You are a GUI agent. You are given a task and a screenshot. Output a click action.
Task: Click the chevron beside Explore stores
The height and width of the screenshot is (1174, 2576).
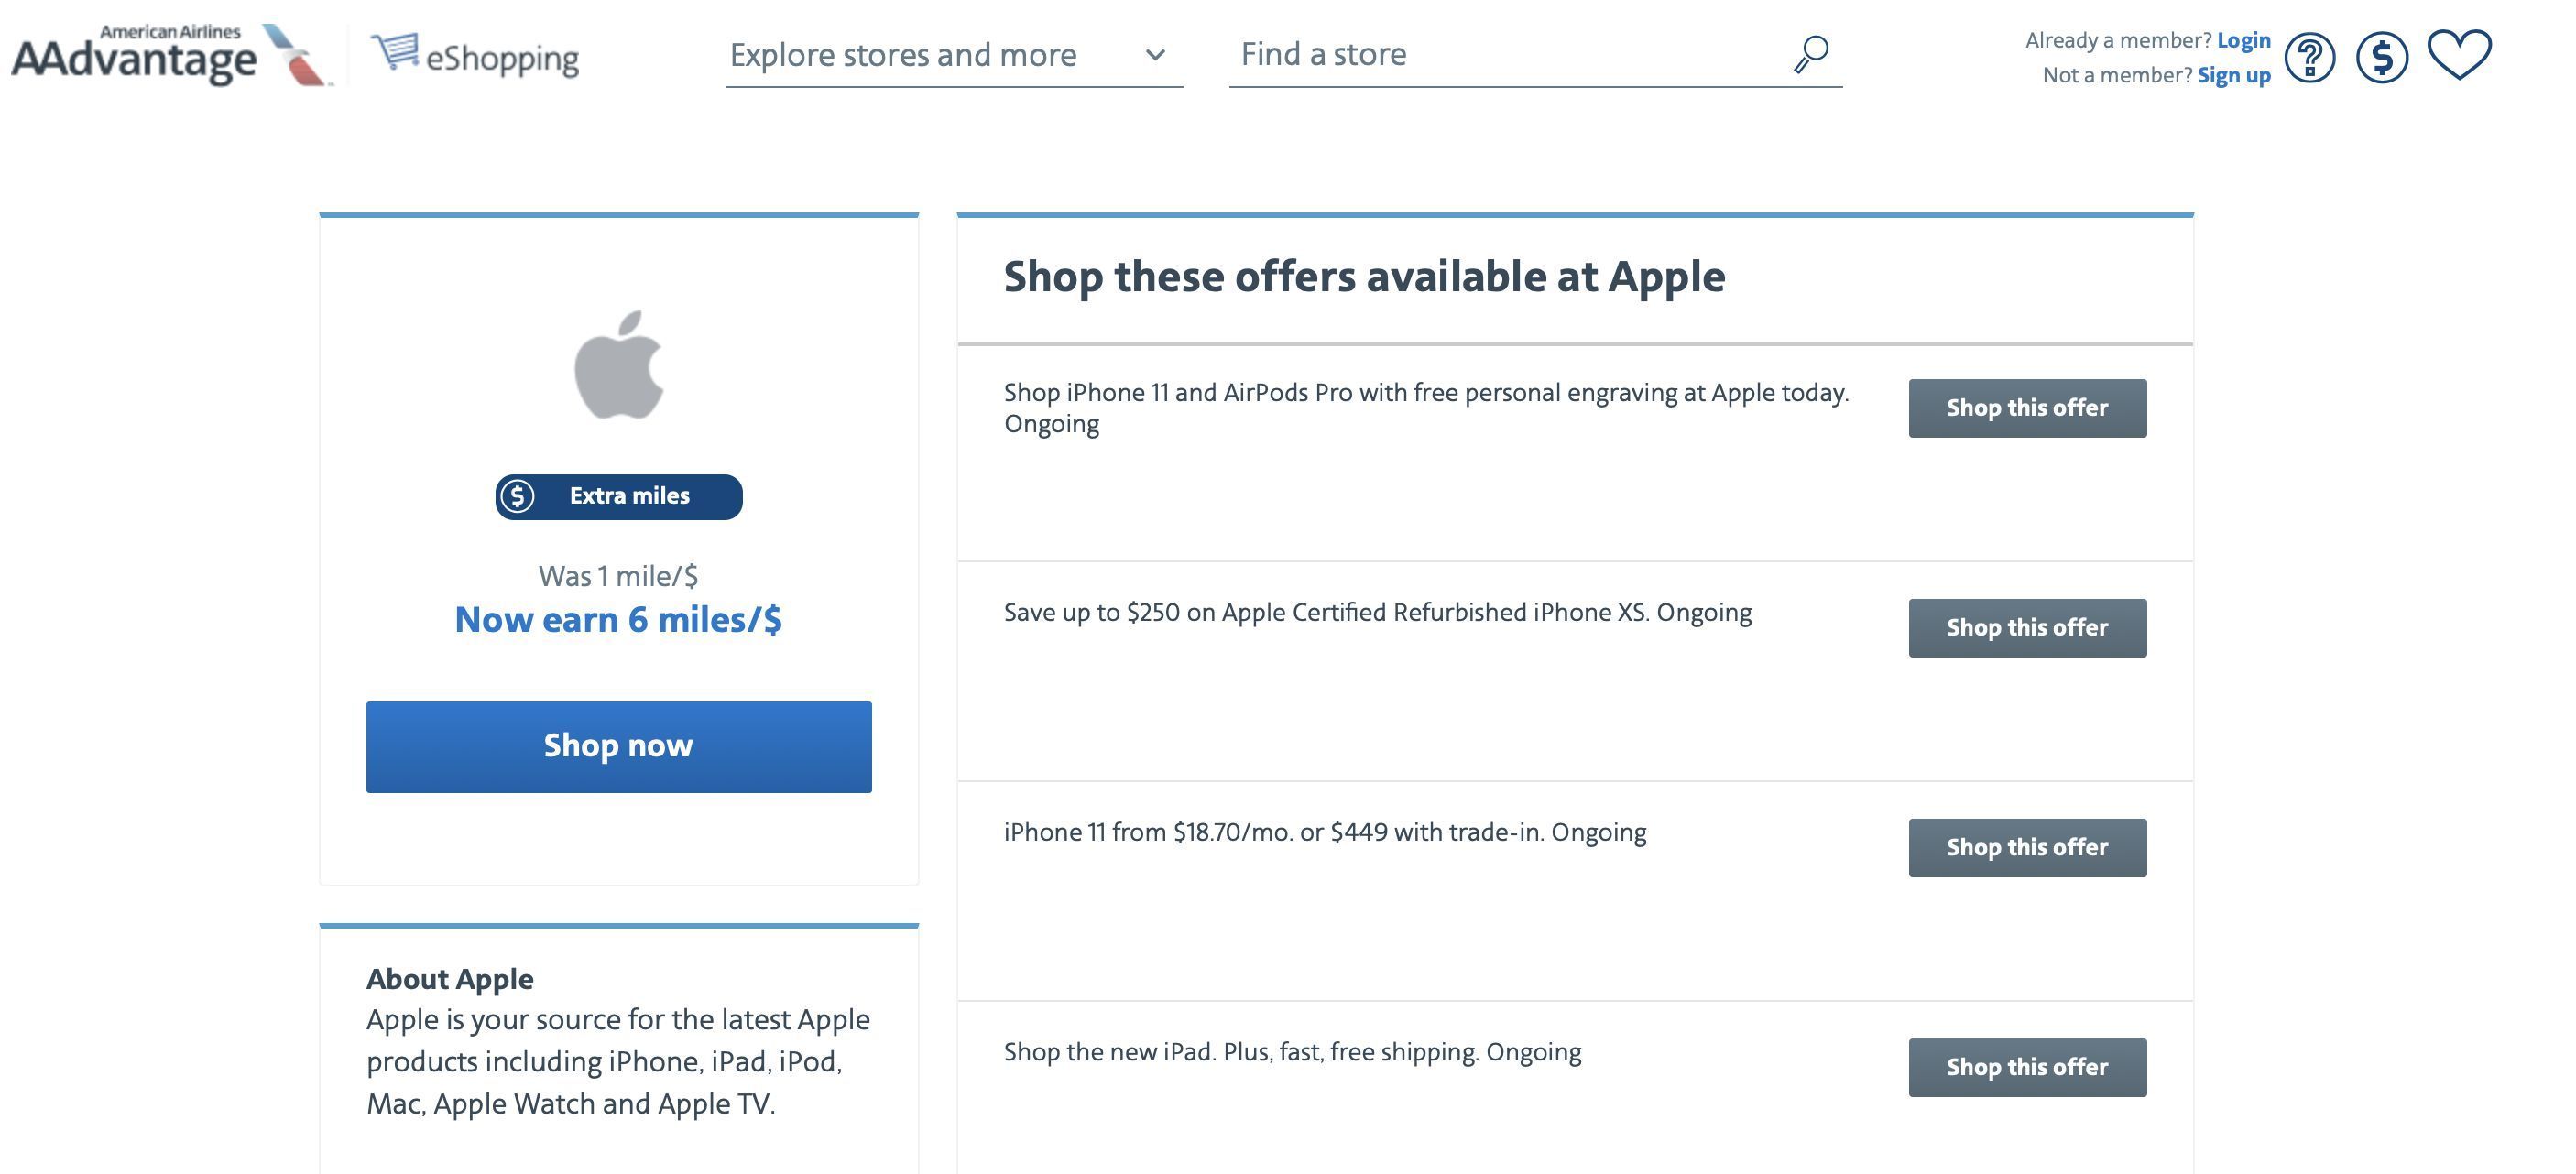[1155, 55]
